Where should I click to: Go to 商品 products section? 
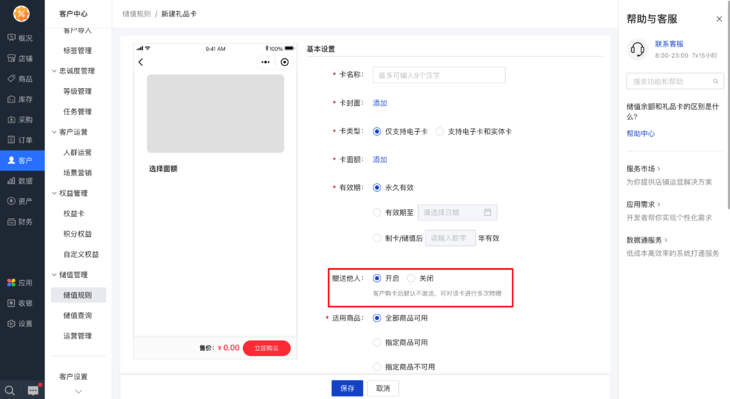[20, 79]
